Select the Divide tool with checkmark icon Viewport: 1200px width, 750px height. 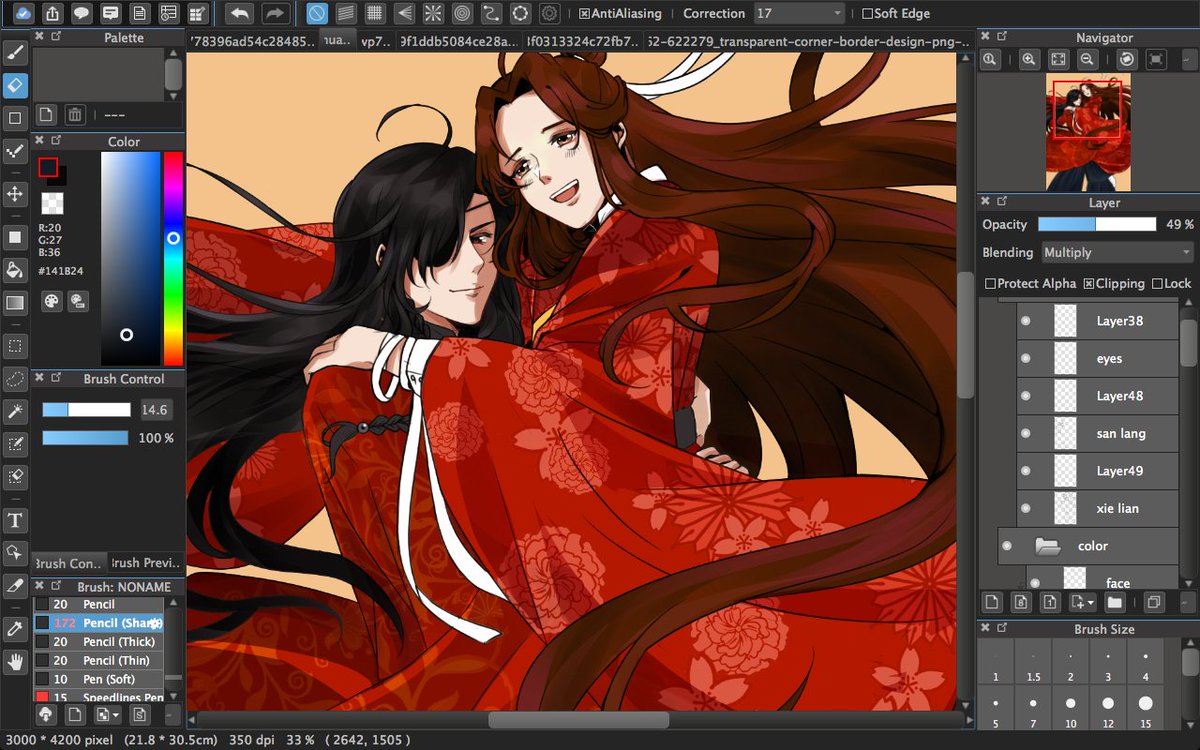[15, 150]
